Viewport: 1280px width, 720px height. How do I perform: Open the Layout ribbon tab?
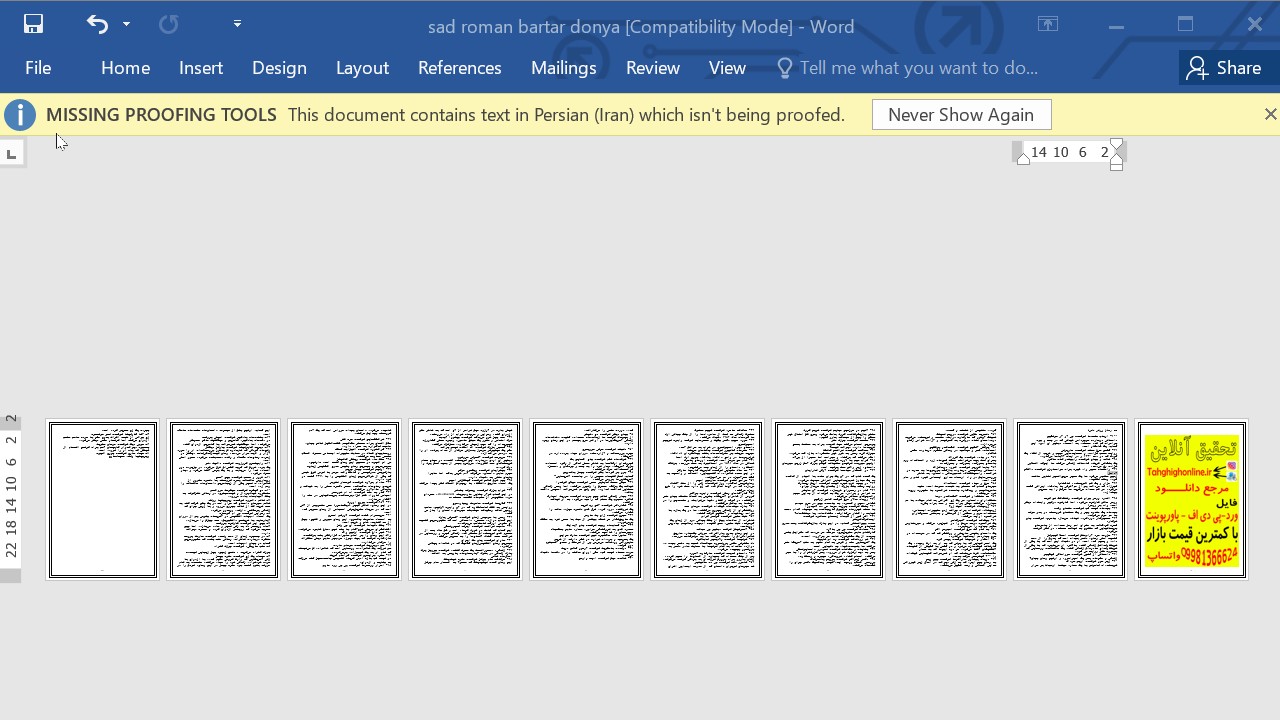click(x=362, y=68)
